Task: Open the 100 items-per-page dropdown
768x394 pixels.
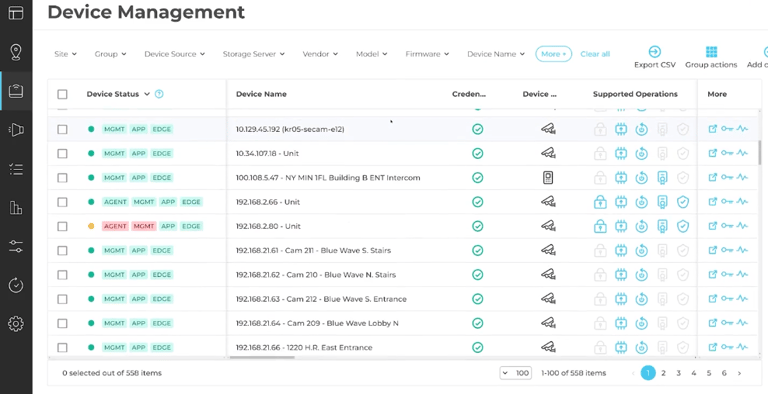Action: pos(515,373)
